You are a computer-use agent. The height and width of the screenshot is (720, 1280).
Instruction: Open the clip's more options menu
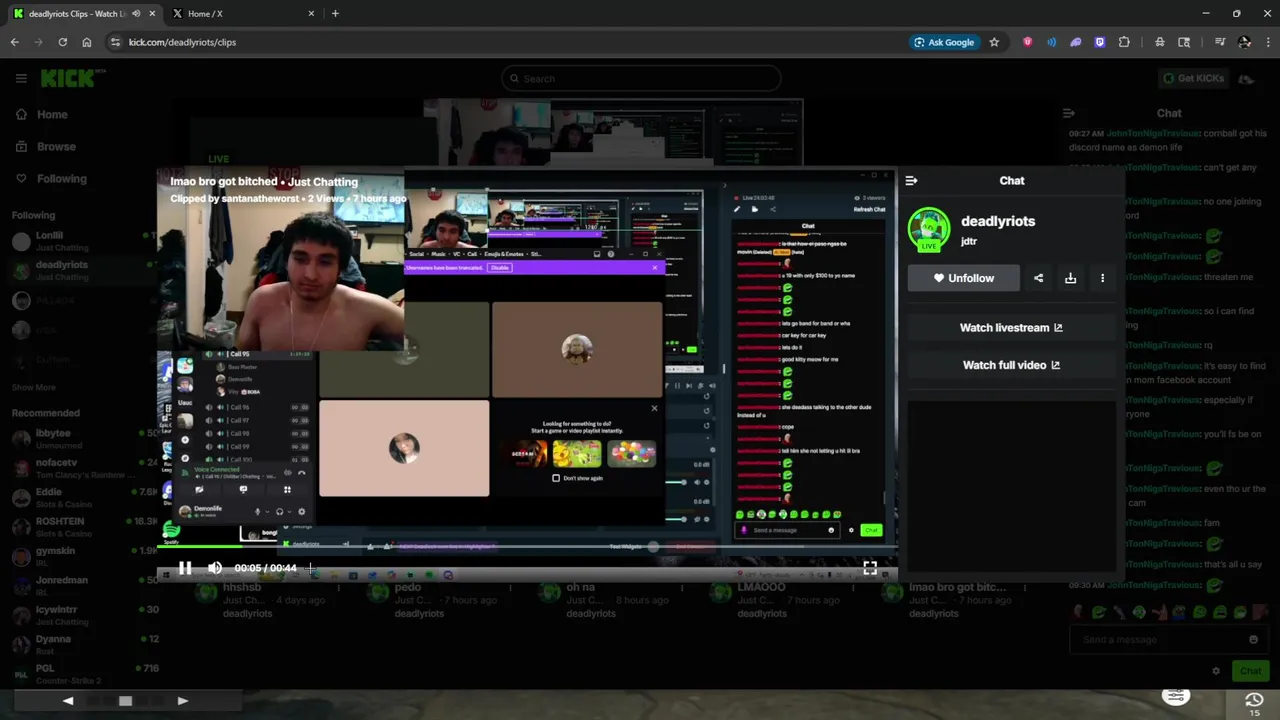point(1102,278)
